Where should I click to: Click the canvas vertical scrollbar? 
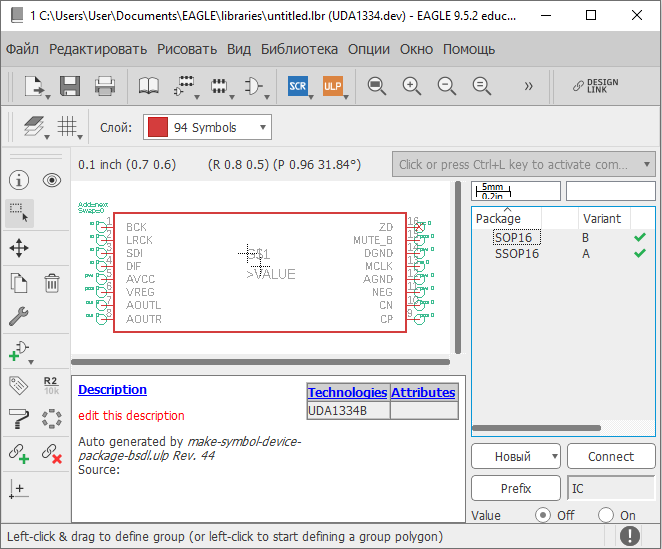click(x=458, y=268)
